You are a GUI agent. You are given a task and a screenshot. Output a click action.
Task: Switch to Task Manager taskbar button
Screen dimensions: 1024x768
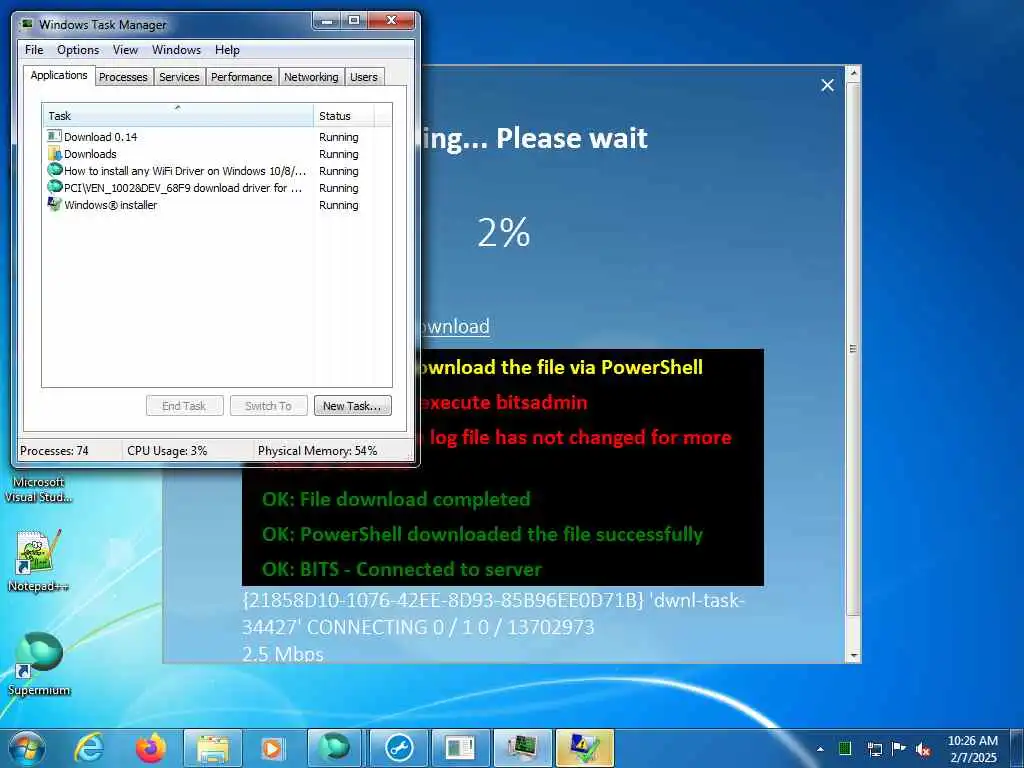[x=522, y=748]
